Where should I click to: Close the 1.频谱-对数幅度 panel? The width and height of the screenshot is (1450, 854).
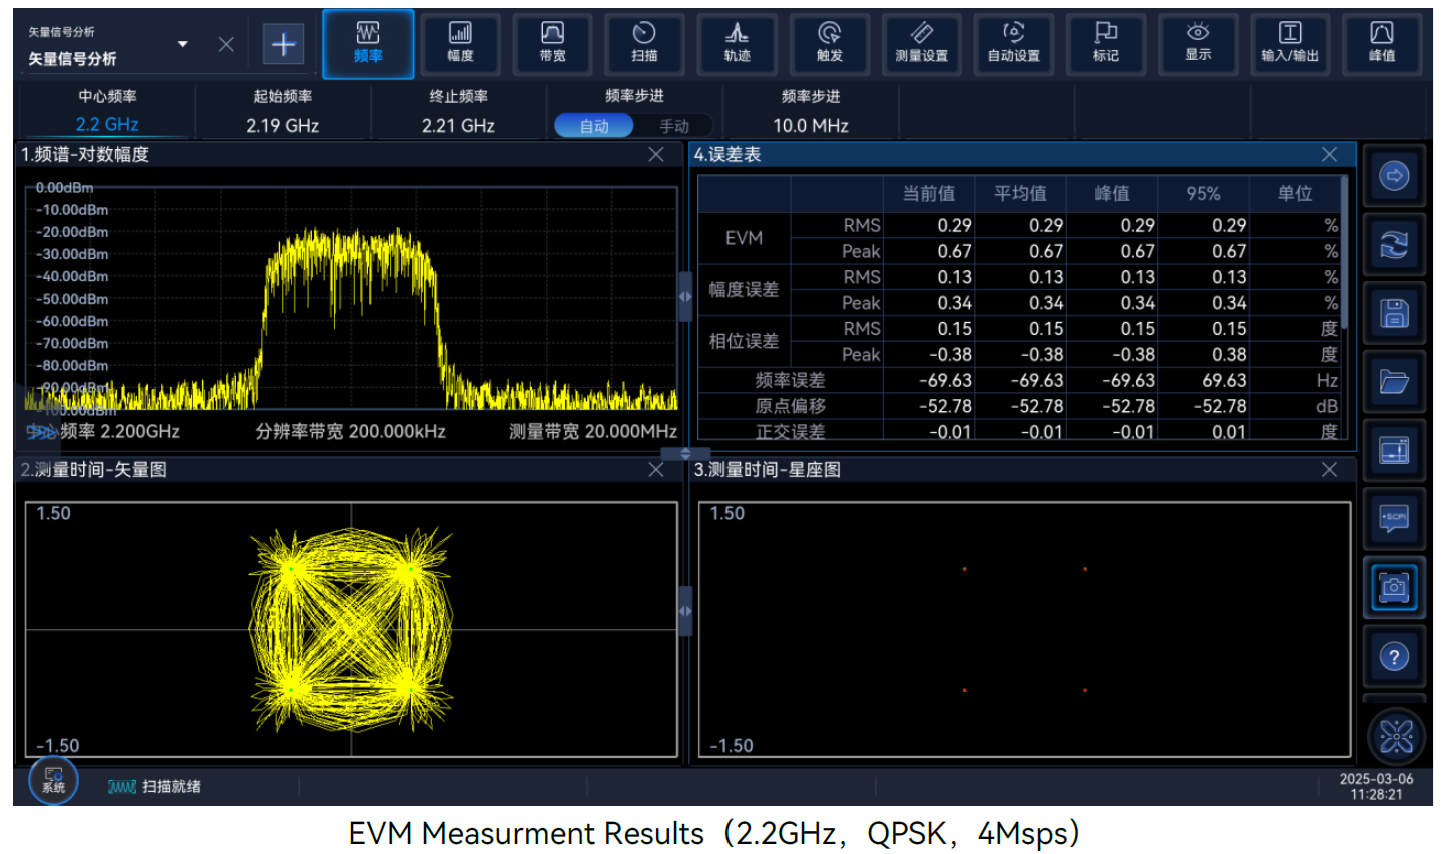[656, 154]
